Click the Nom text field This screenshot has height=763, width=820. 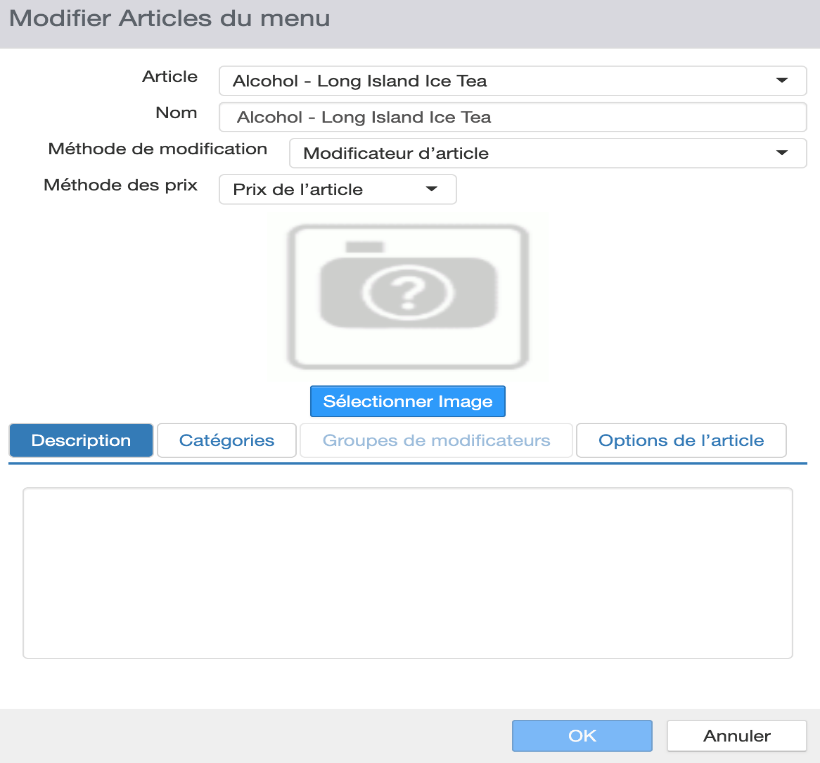click(x=512, y=117)
